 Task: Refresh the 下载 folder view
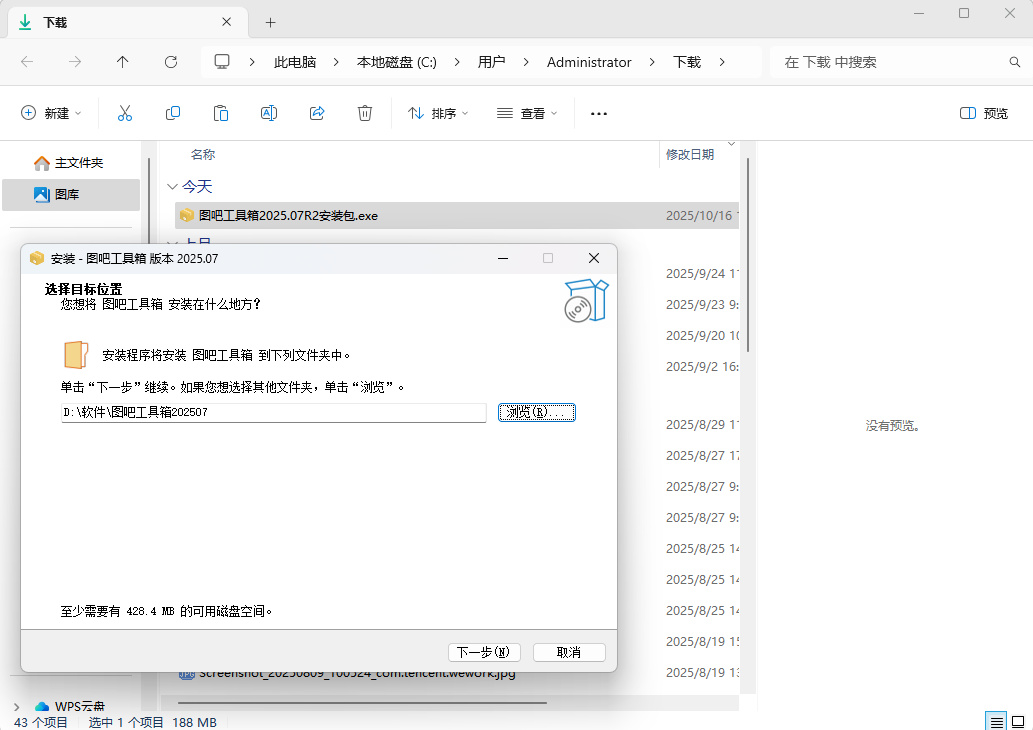click(x=171, y=62)
